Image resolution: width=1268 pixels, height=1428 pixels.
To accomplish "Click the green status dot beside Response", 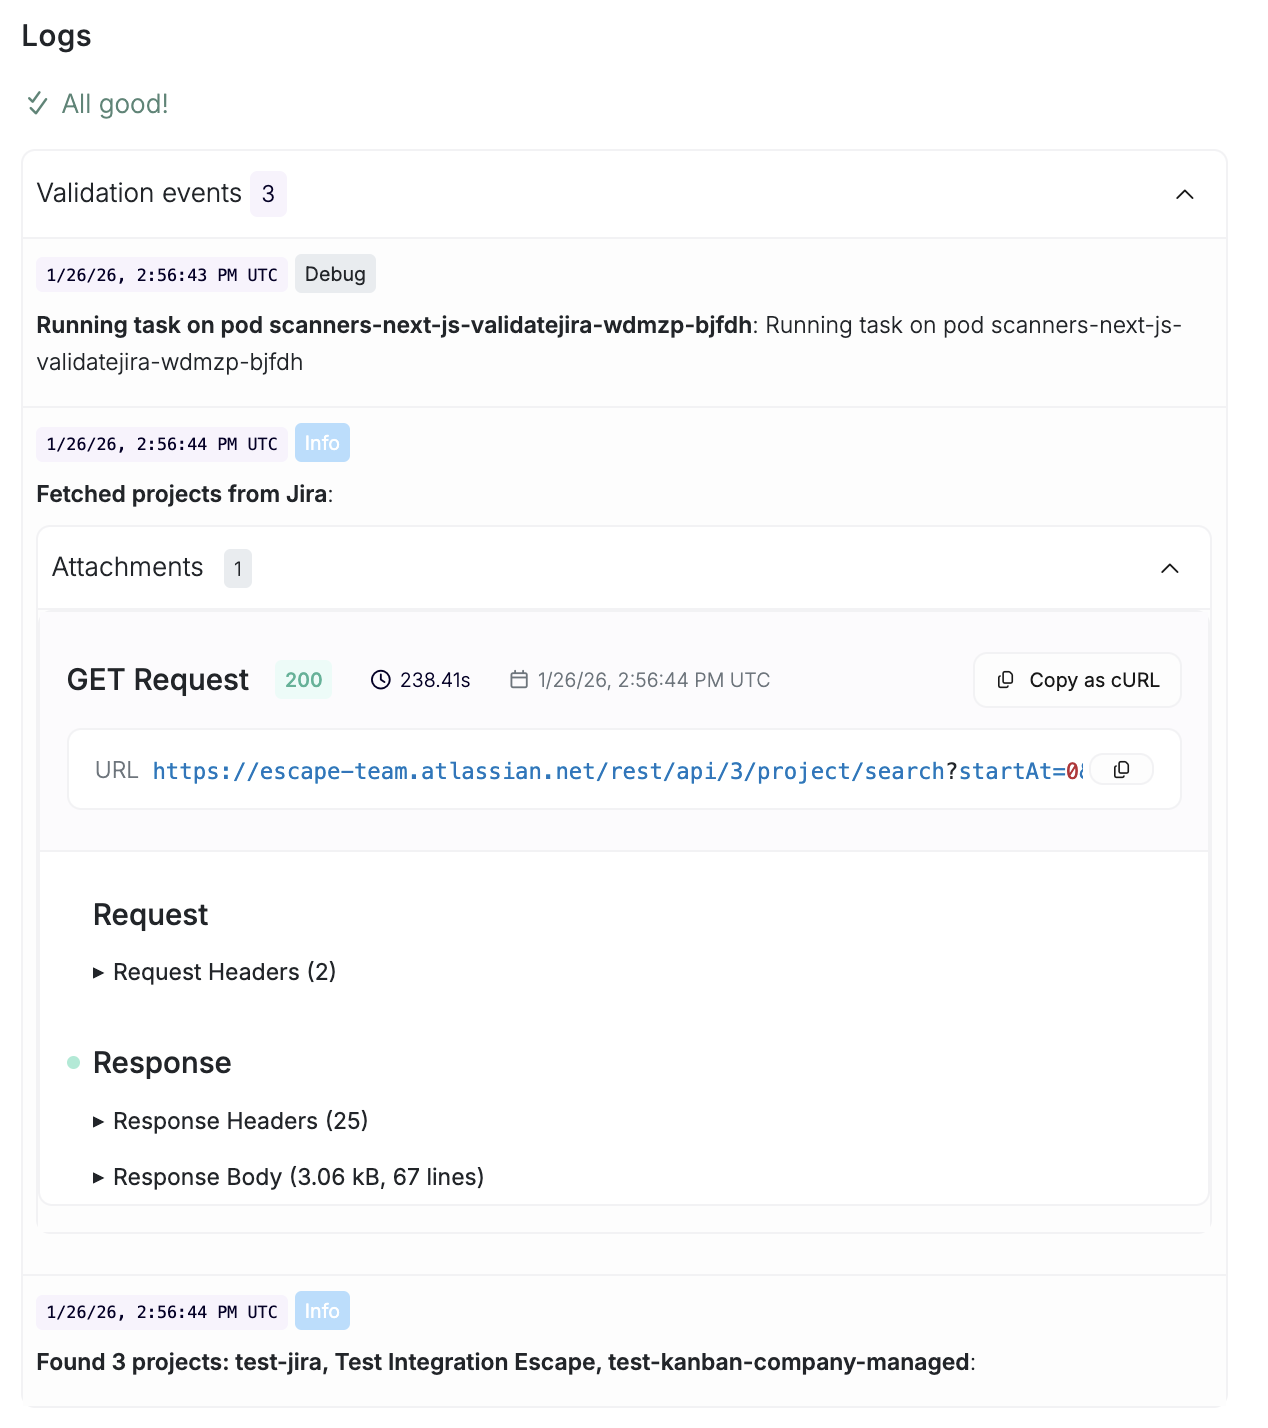I will [73, 1063].
